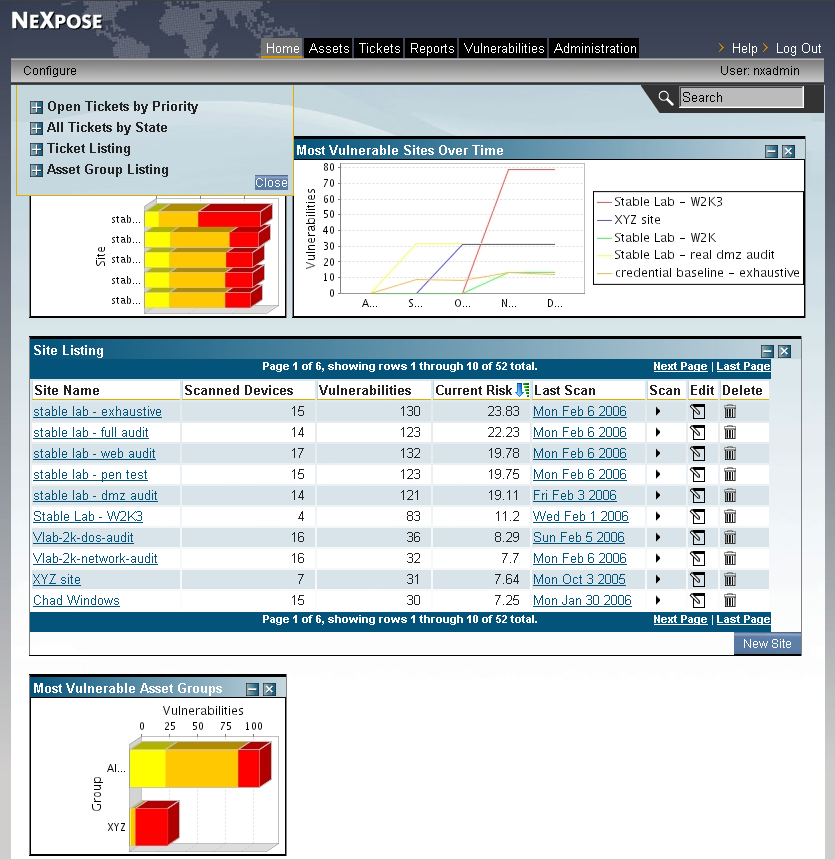Edit the XYZ site entry
The height and width of the screenshot is (860, 835).
(698, 579)
